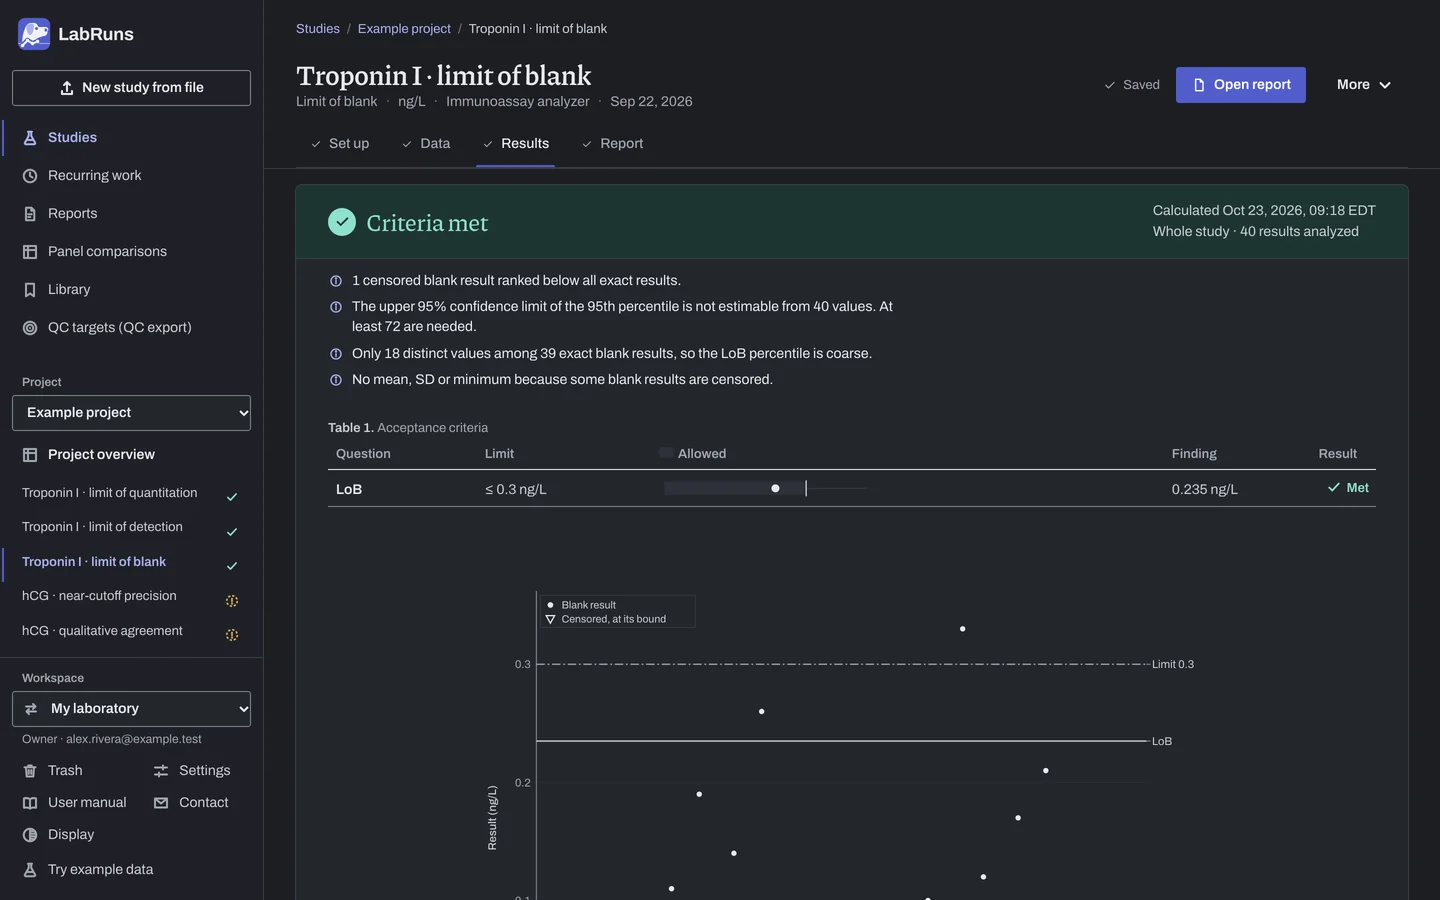The image size is (1440, 900).
Task: Click the Open report button
Action: point(1241,85)
